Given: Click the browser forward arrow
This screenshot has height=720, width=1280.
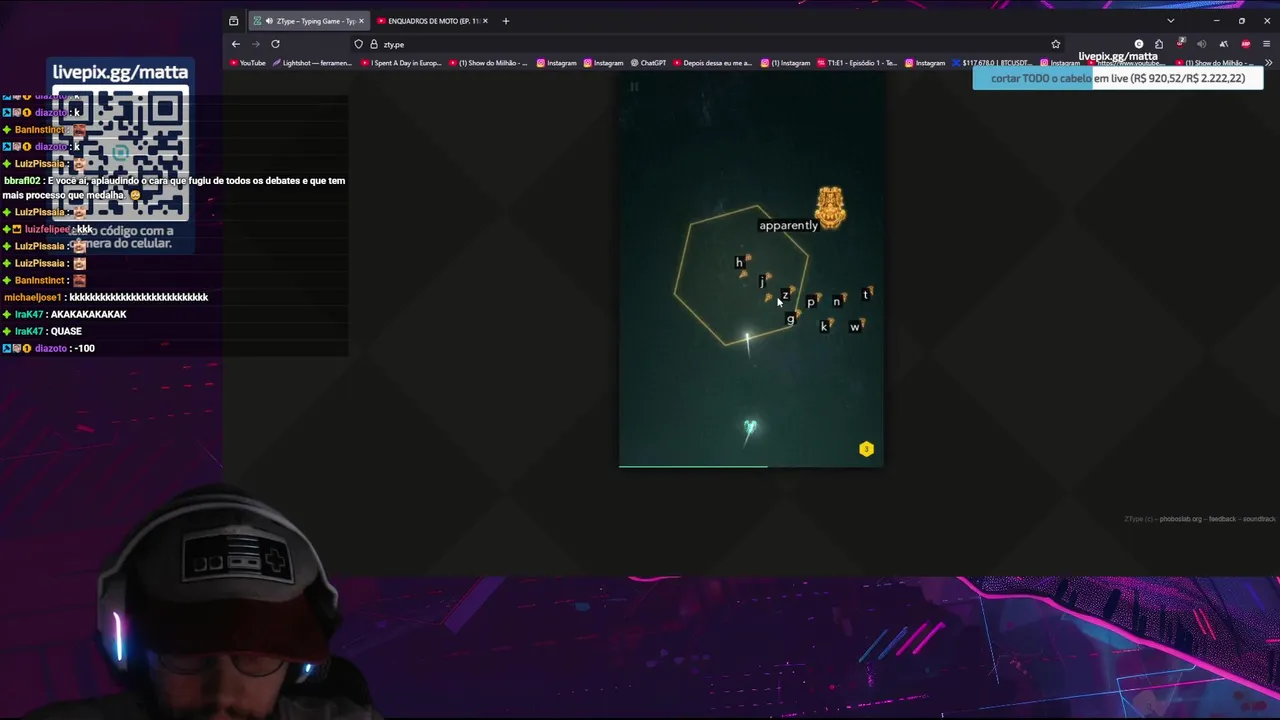Looking at the screenshot, I should click(x=256, y=44).
